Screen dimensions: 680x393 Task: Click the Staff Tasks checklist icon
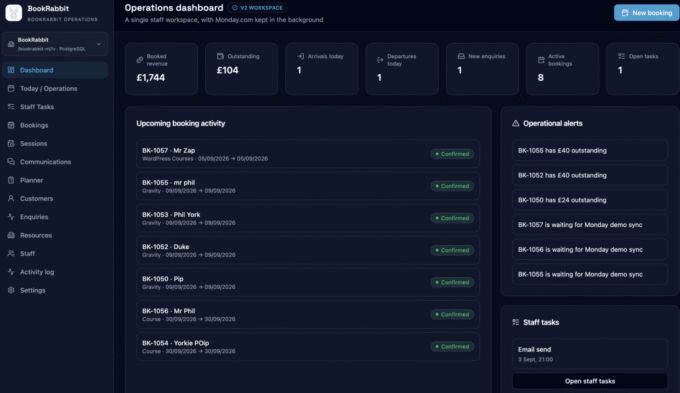coord(11,107)
